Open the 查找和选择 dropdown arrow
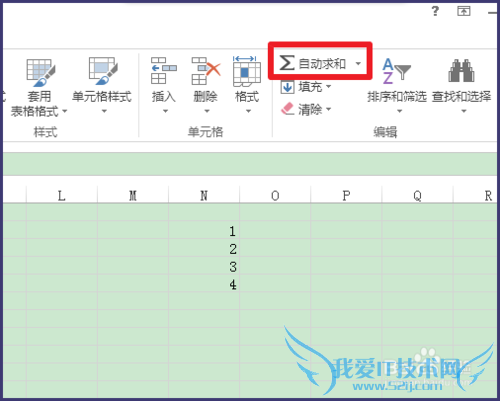The height and width of the screenshot is (401, 500). pos(464,111)
